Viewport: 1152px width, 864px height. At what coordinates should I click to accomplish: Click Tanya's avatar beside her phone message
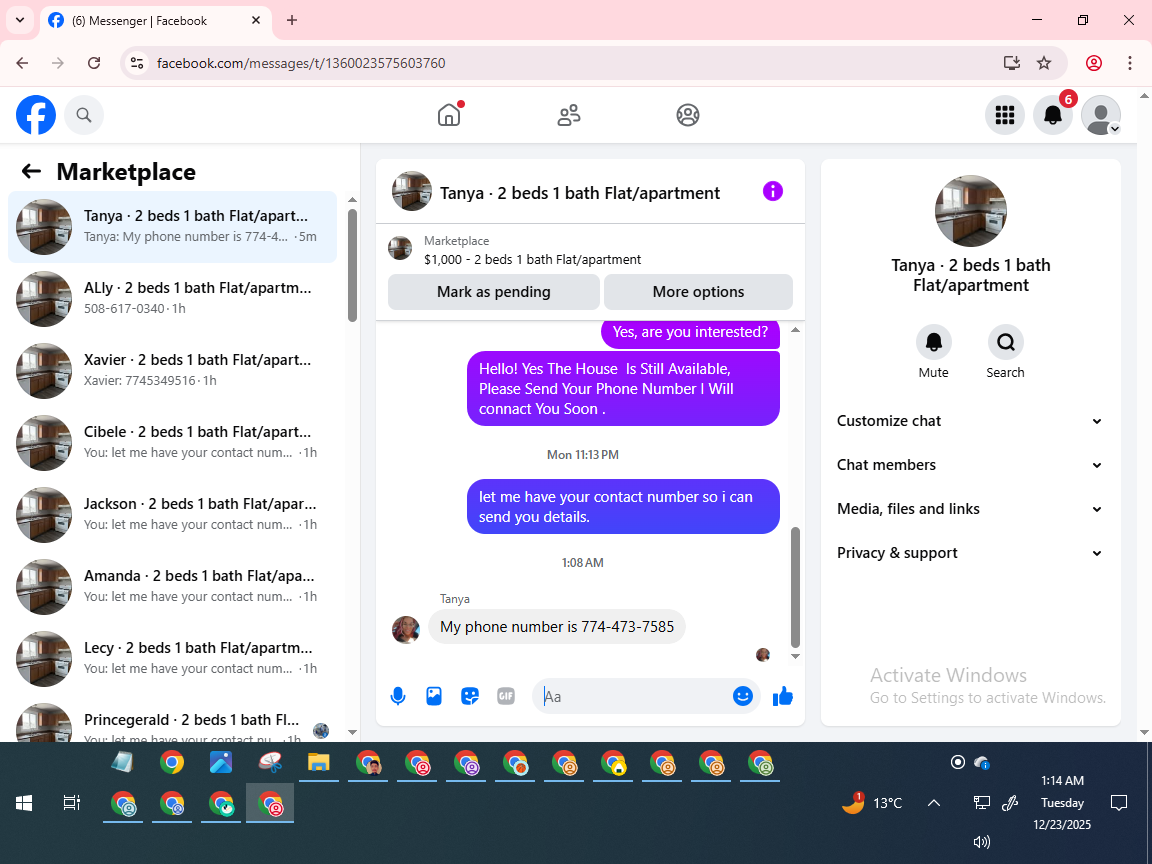coord(406,630)
